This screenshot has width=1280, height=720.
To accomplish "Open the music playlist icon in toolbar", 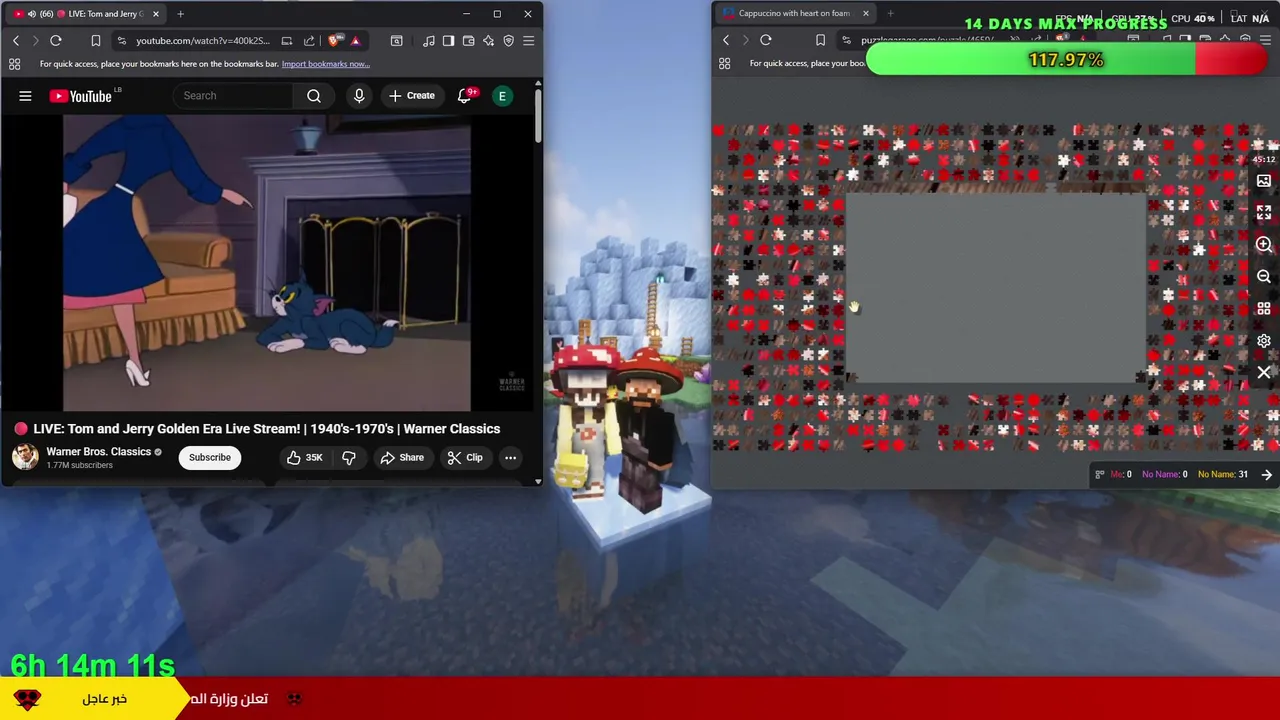I will 429,41.
